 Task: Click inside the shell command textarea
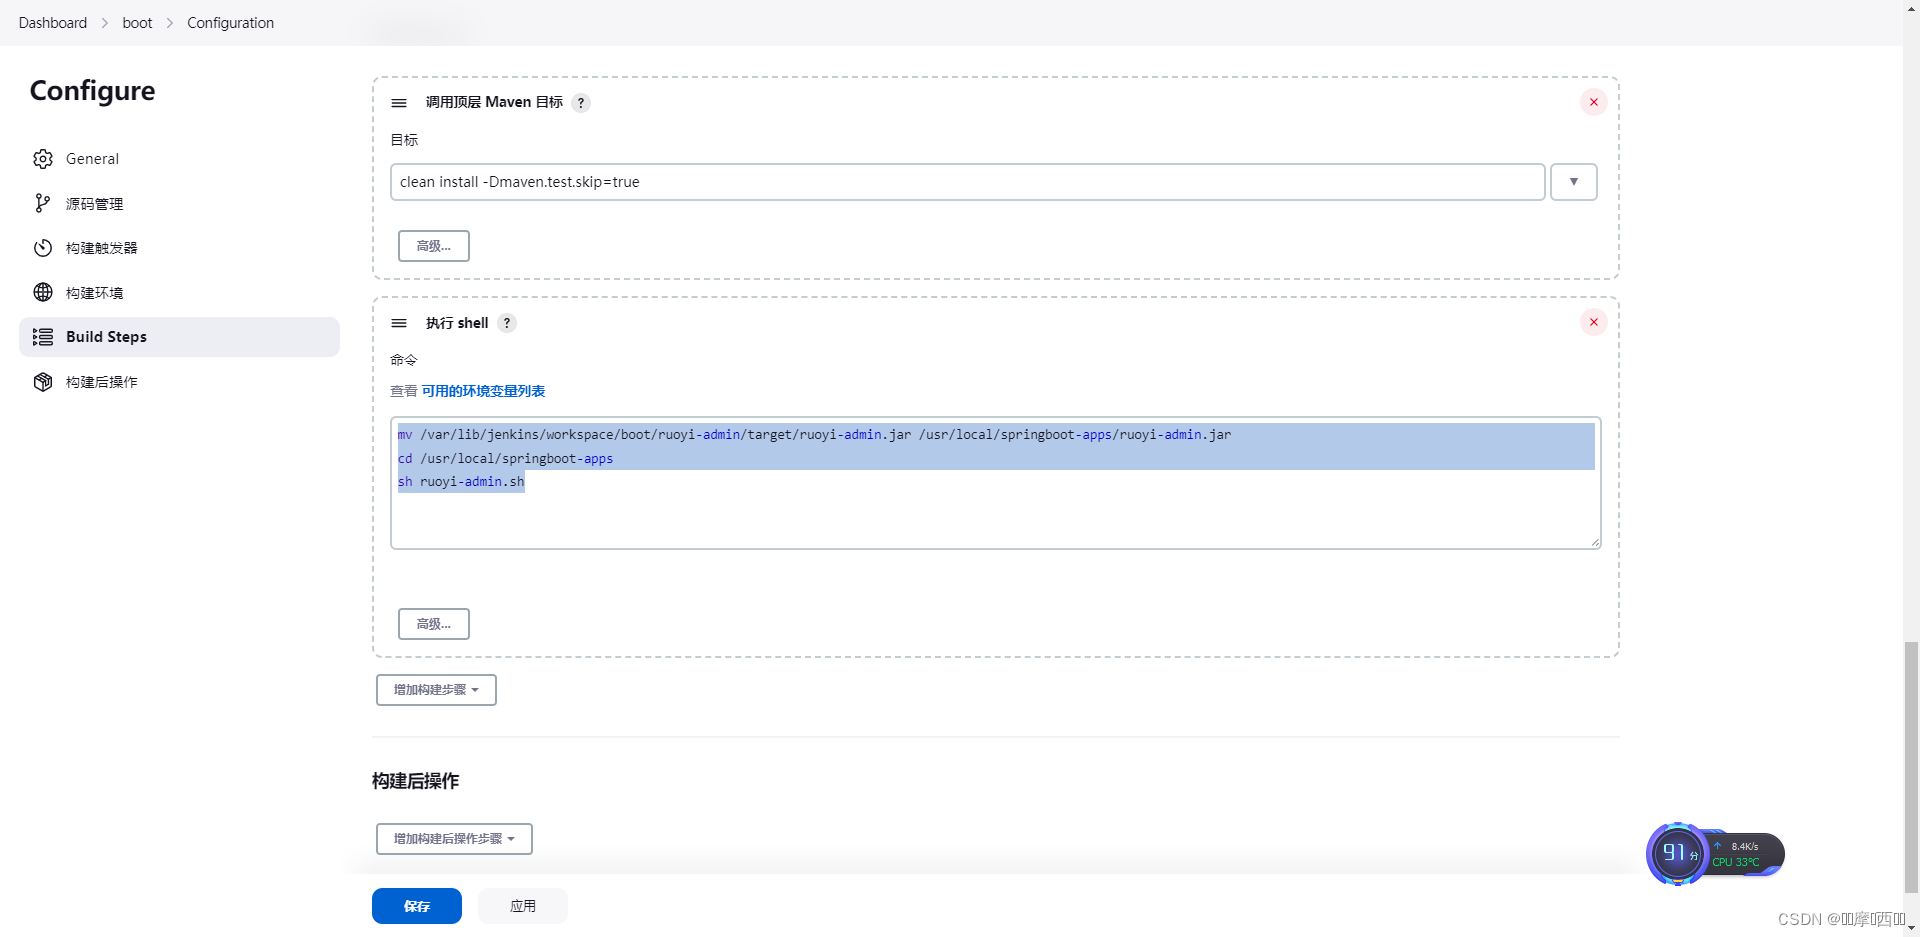coord(995,483)
